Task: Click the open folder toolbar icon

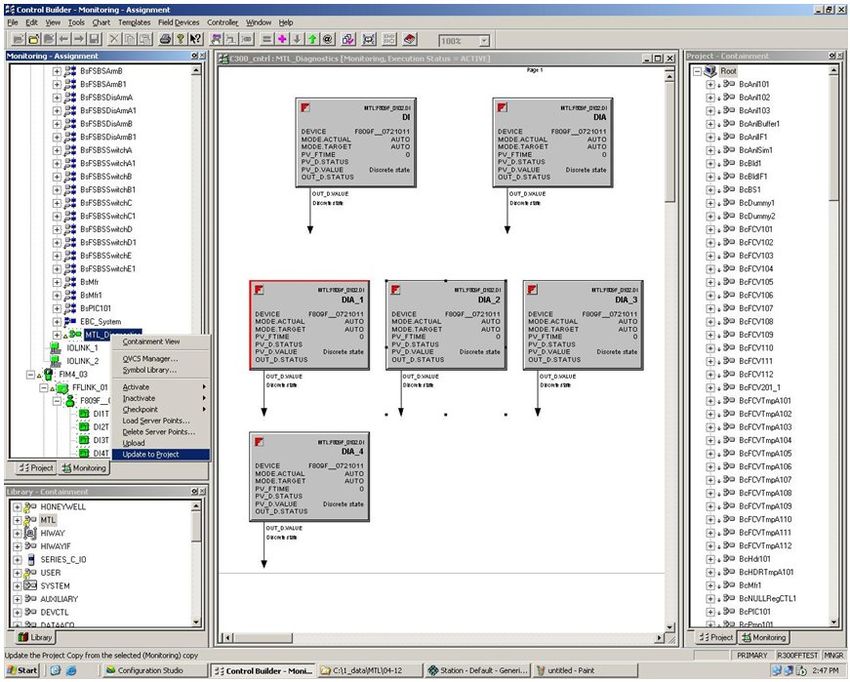Action: click(34, 39)
